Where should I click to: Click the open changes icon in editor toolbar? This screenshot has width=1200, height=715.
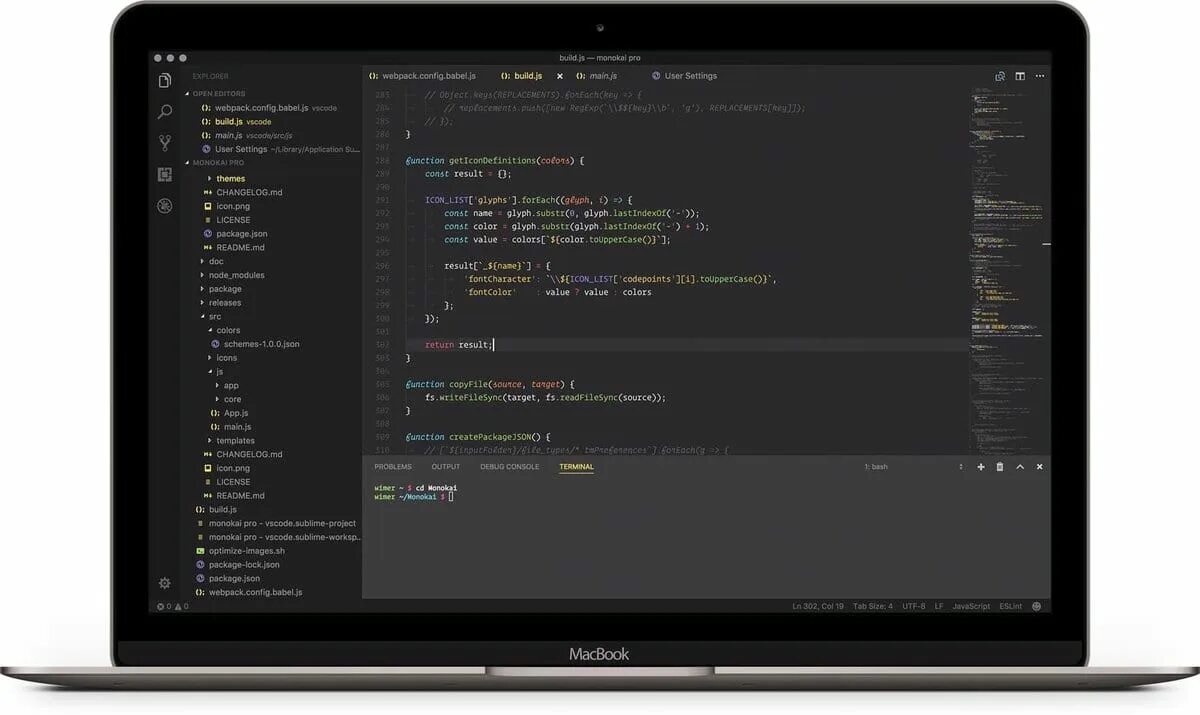pyautogui.click(x=1000, y=76)
